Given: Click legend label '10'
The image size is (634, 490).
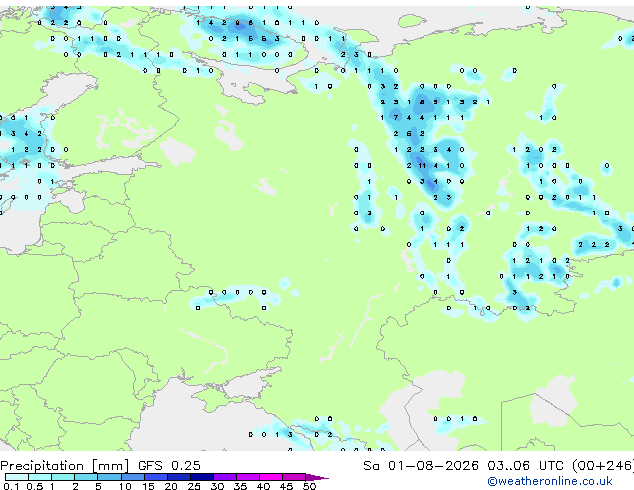Looking at the screenshot, I should (x=125, y=486).
